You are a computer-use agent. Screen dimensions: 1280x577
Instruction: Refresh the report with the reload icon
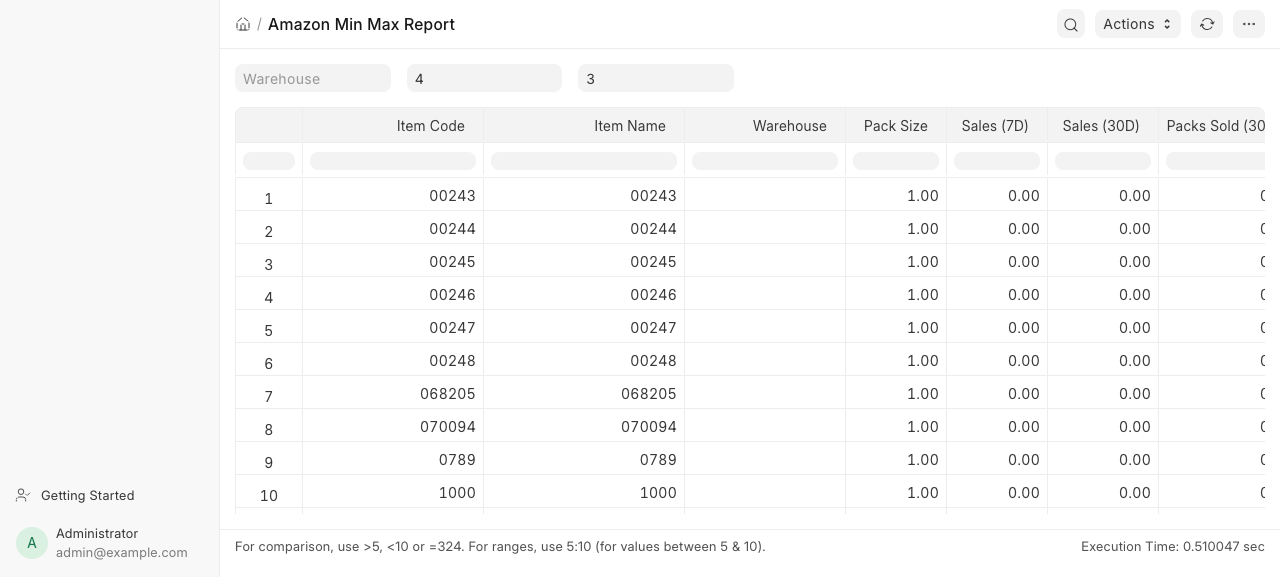point(1207,24)
